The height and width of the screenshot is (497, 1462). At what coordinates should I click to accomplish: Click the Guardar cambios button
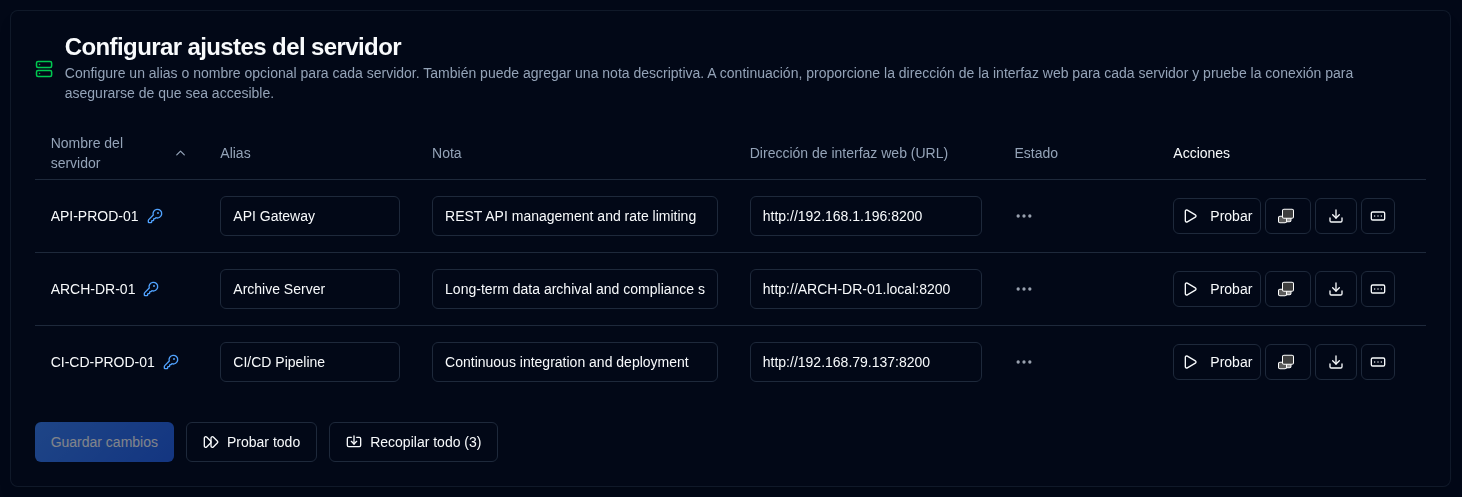click(x=104, y=442)
